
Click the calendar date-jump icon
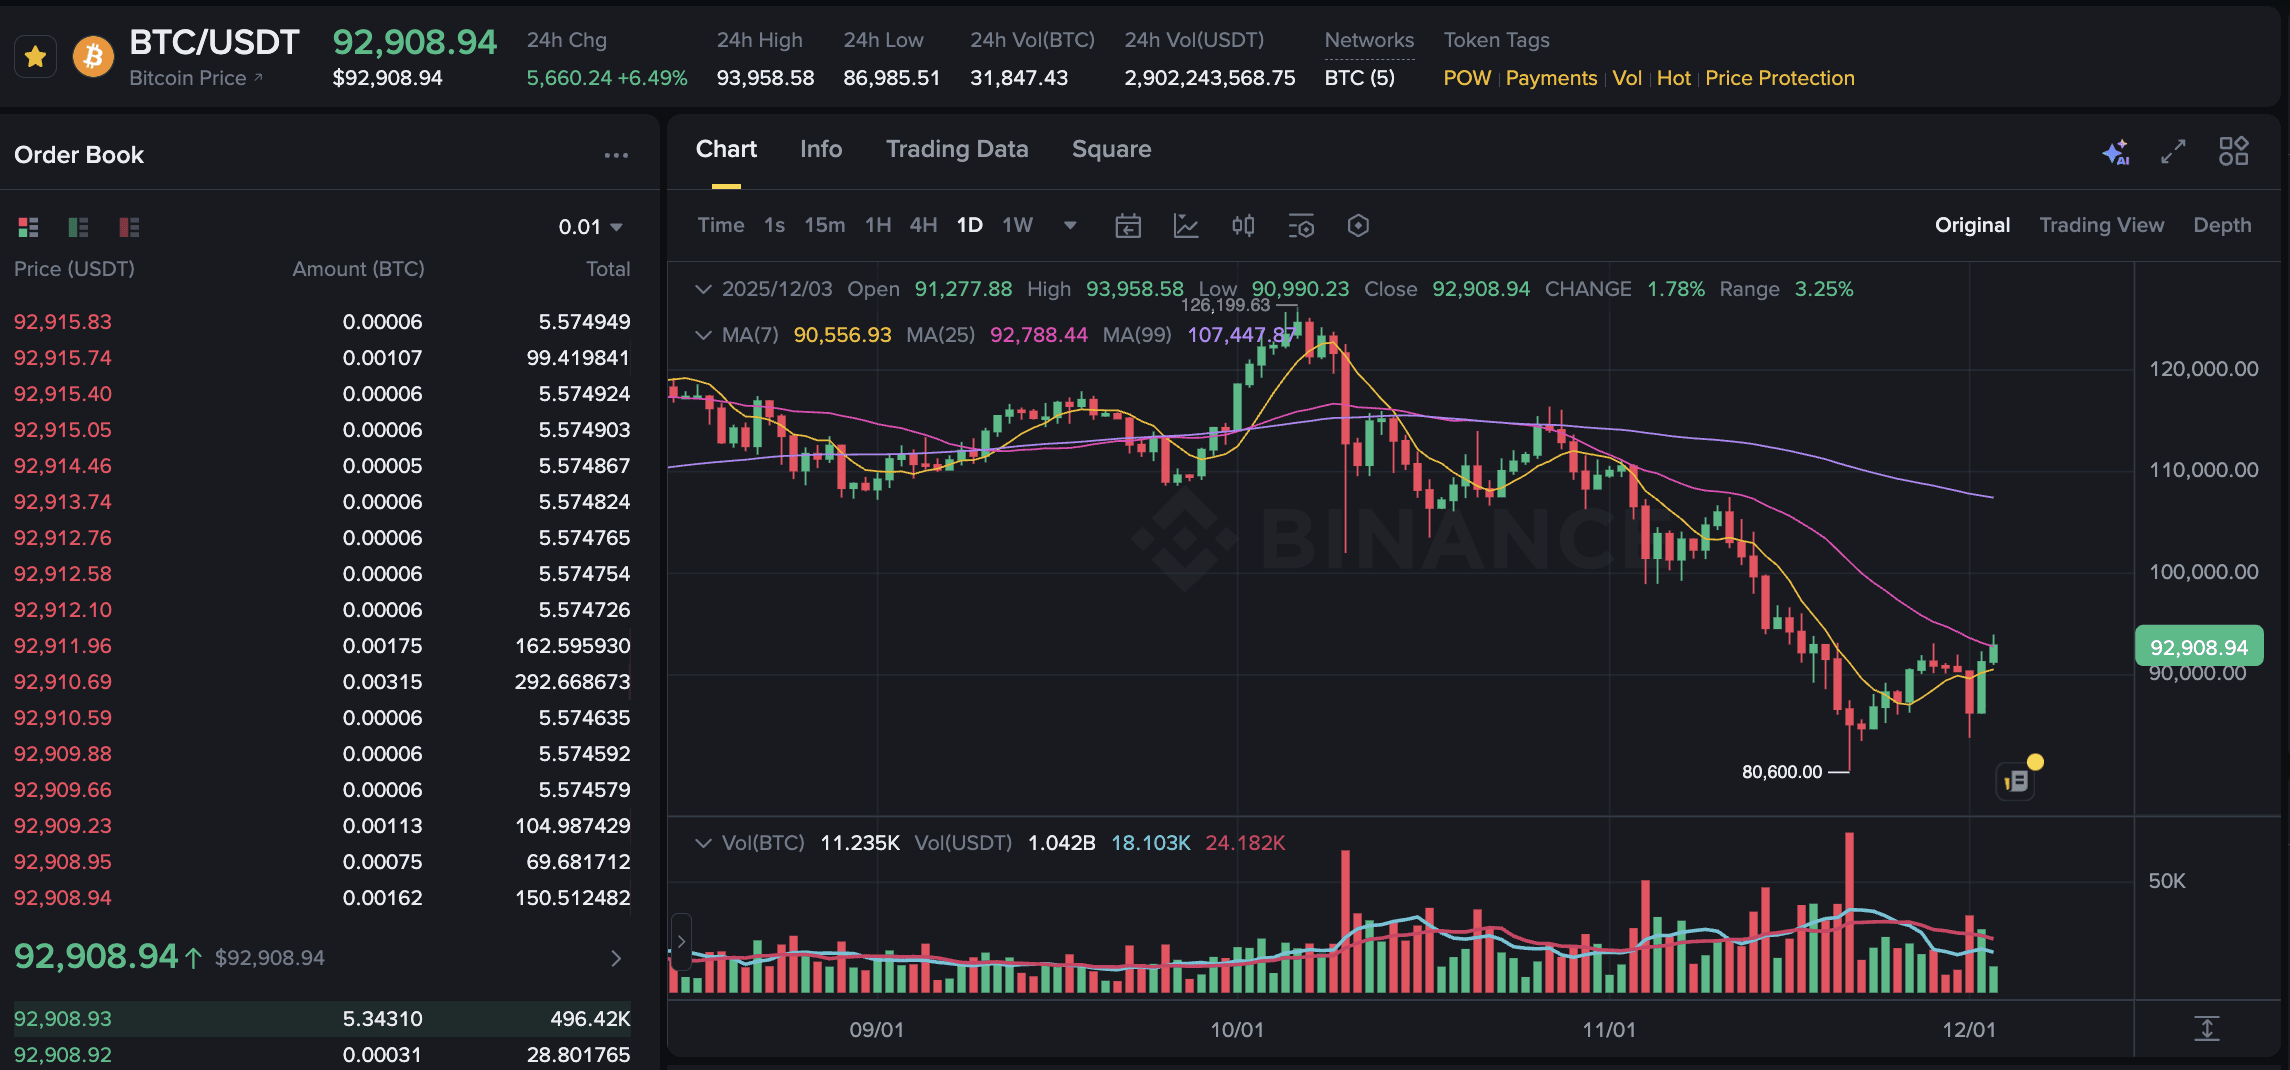1128,226
